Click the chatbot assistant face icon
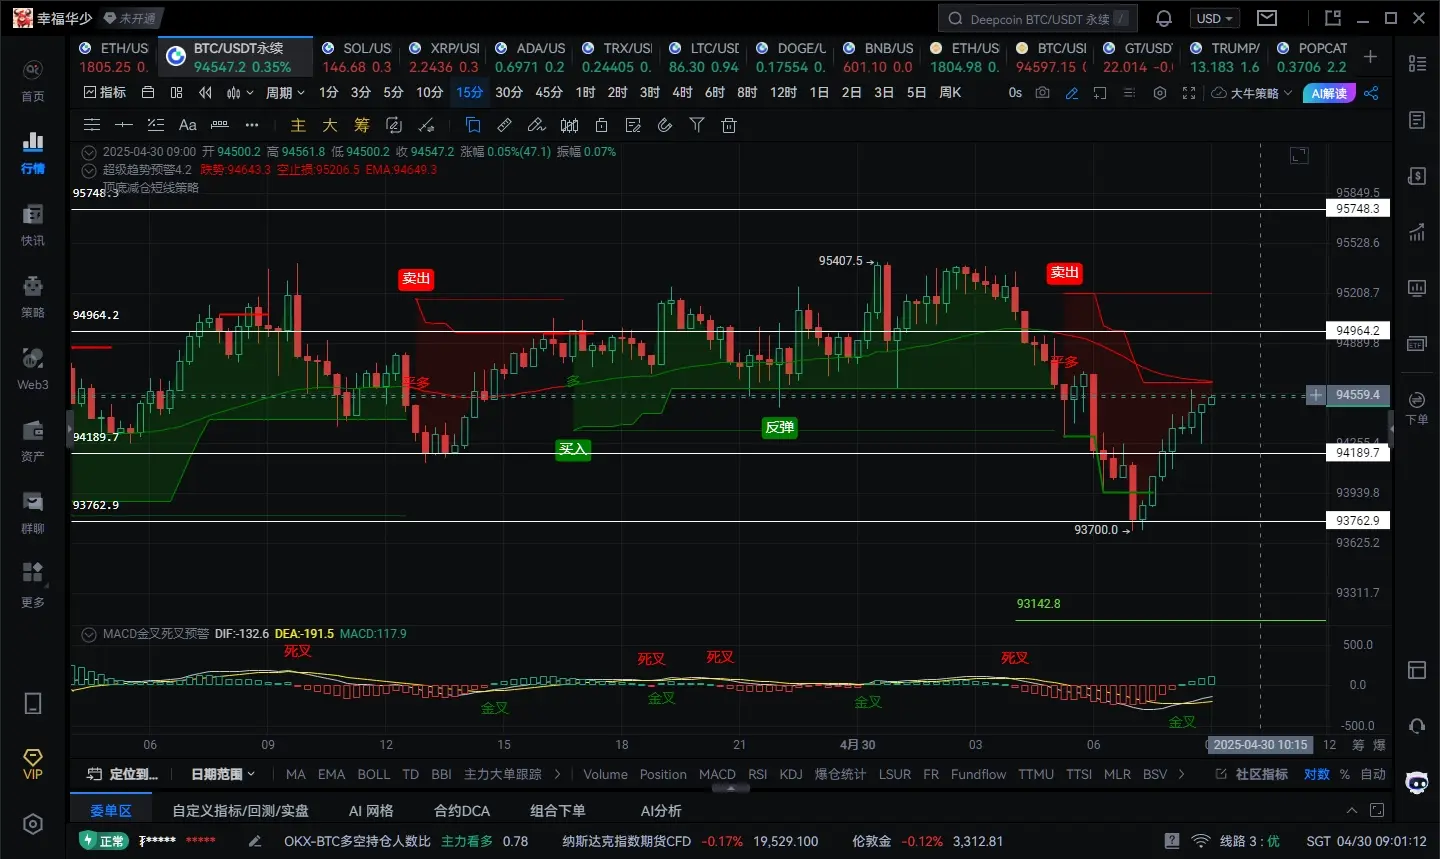Image resolution: width=1440 pixels, height=859 pixels. [1417, 783]
